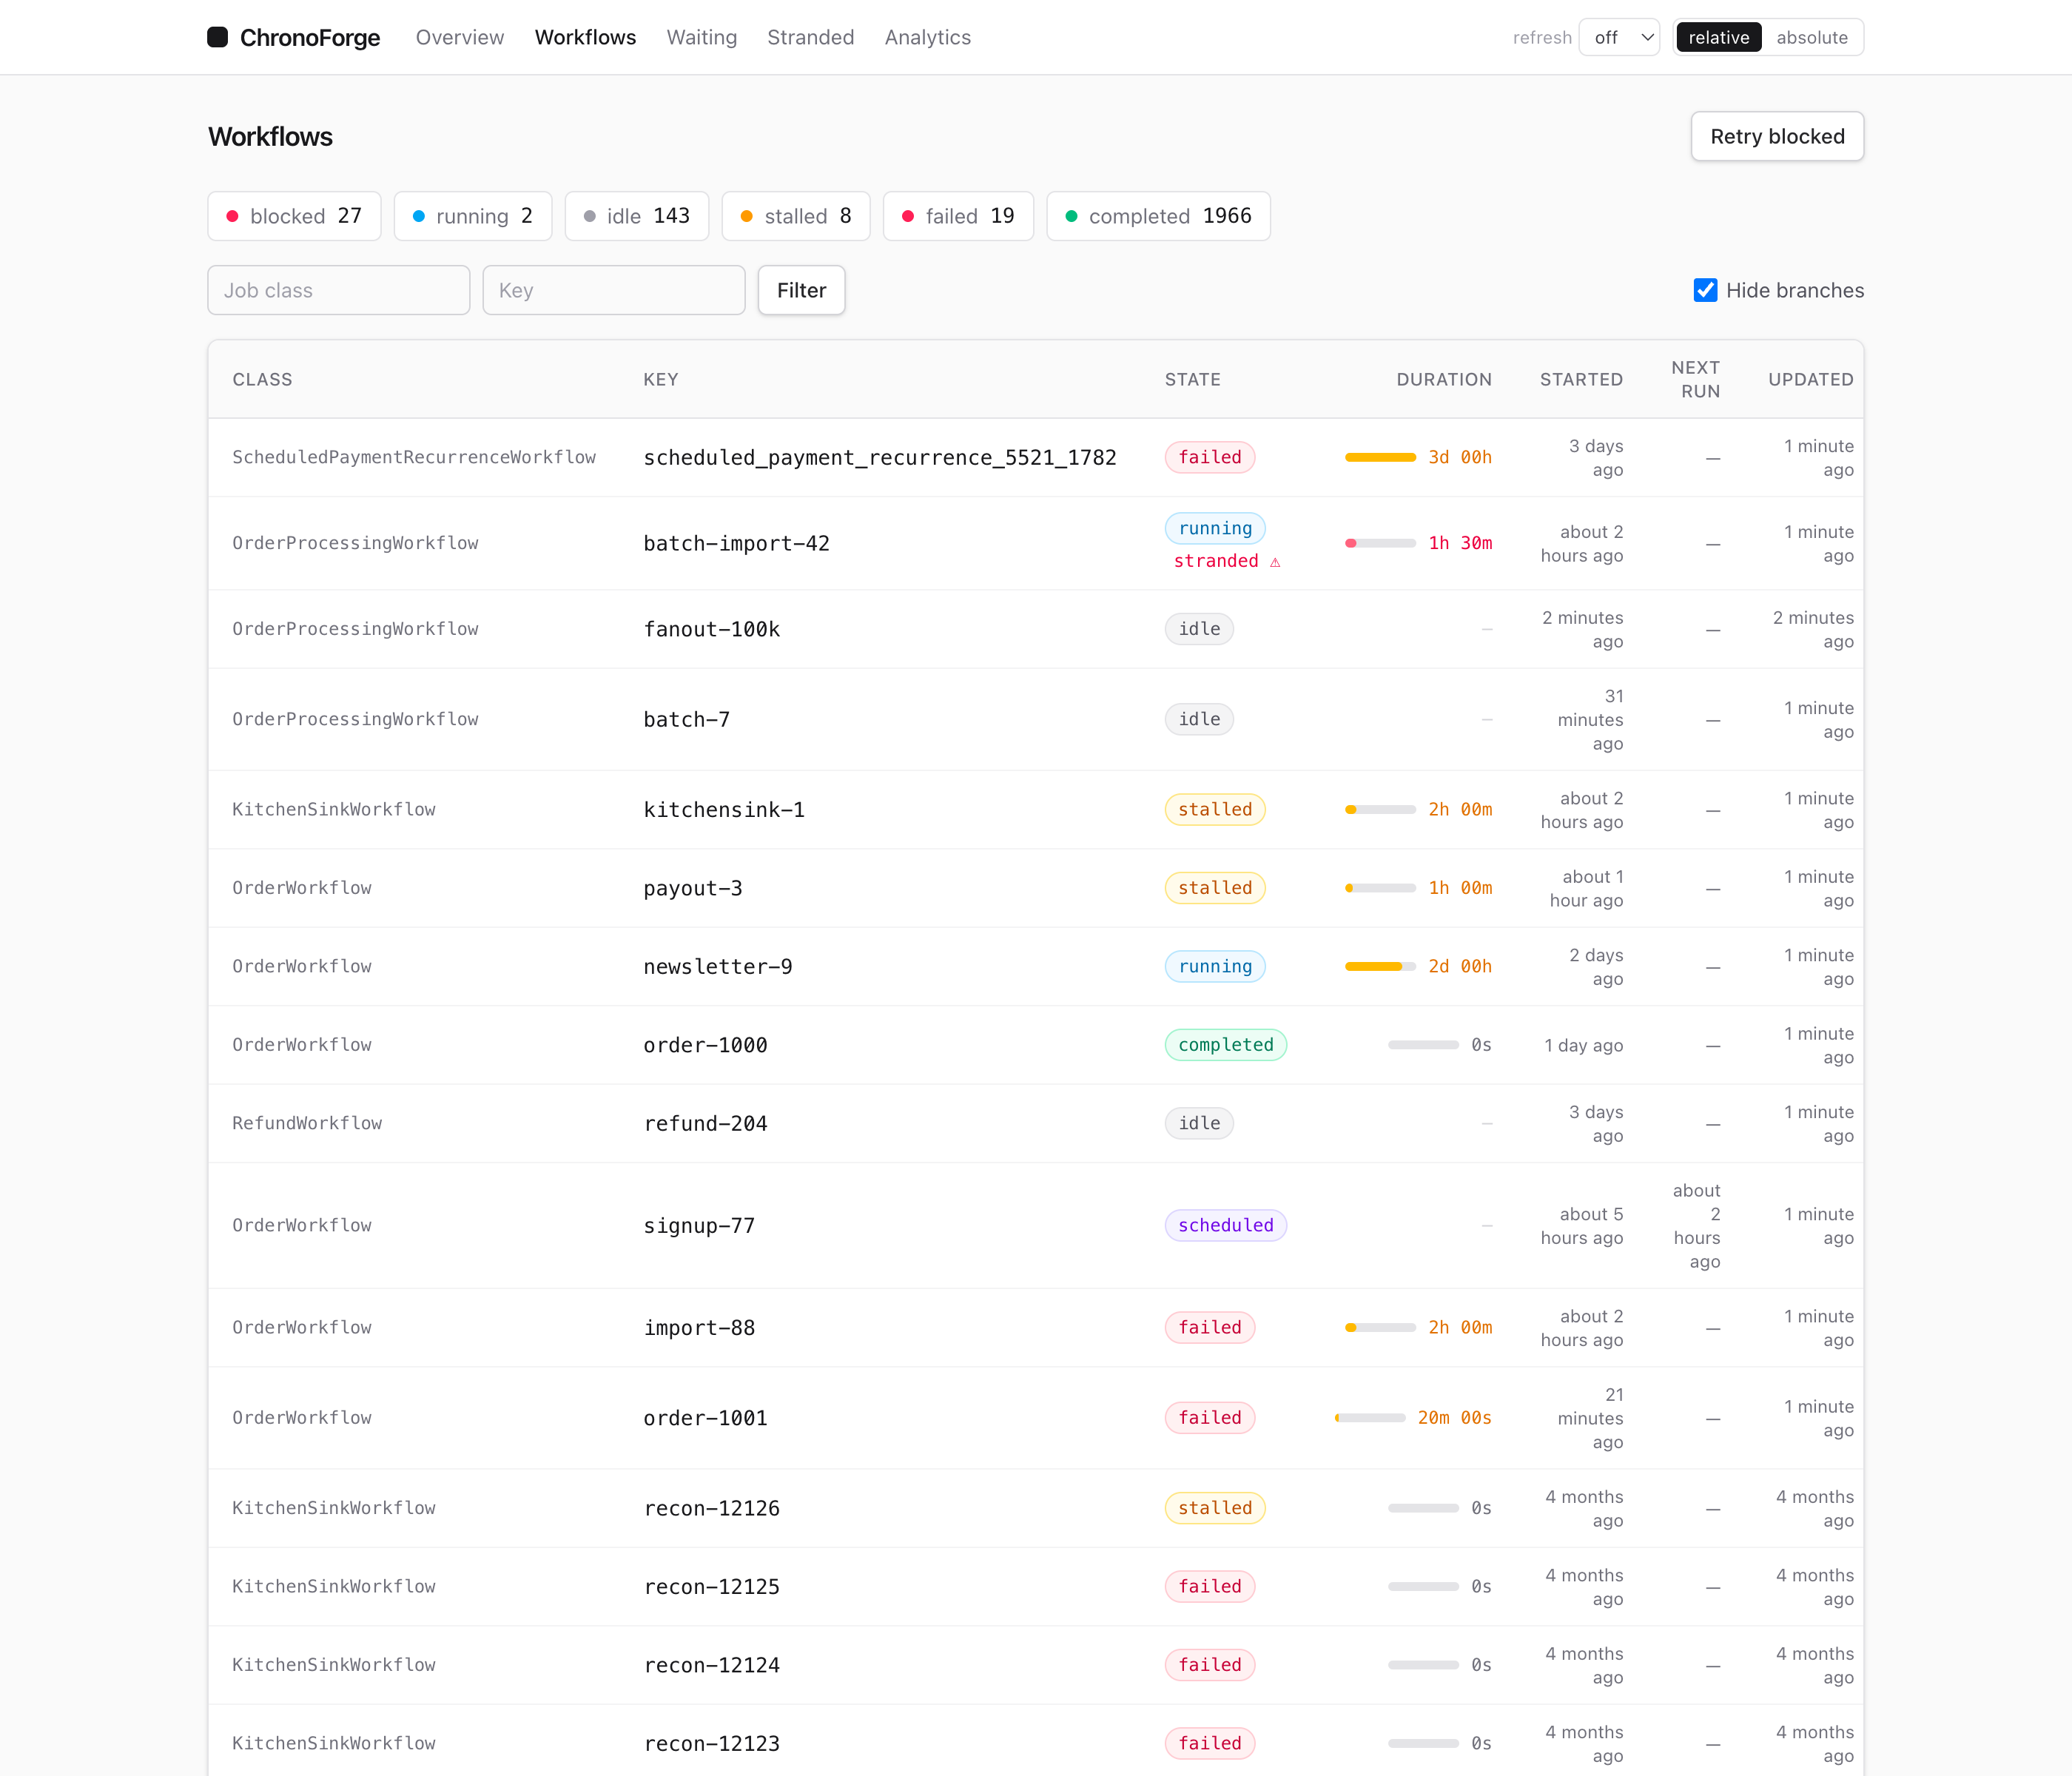The width and height of the screenshot is (2072, 1776).
Task: Click the UPDATED column header
Action: pos(1810,379)
